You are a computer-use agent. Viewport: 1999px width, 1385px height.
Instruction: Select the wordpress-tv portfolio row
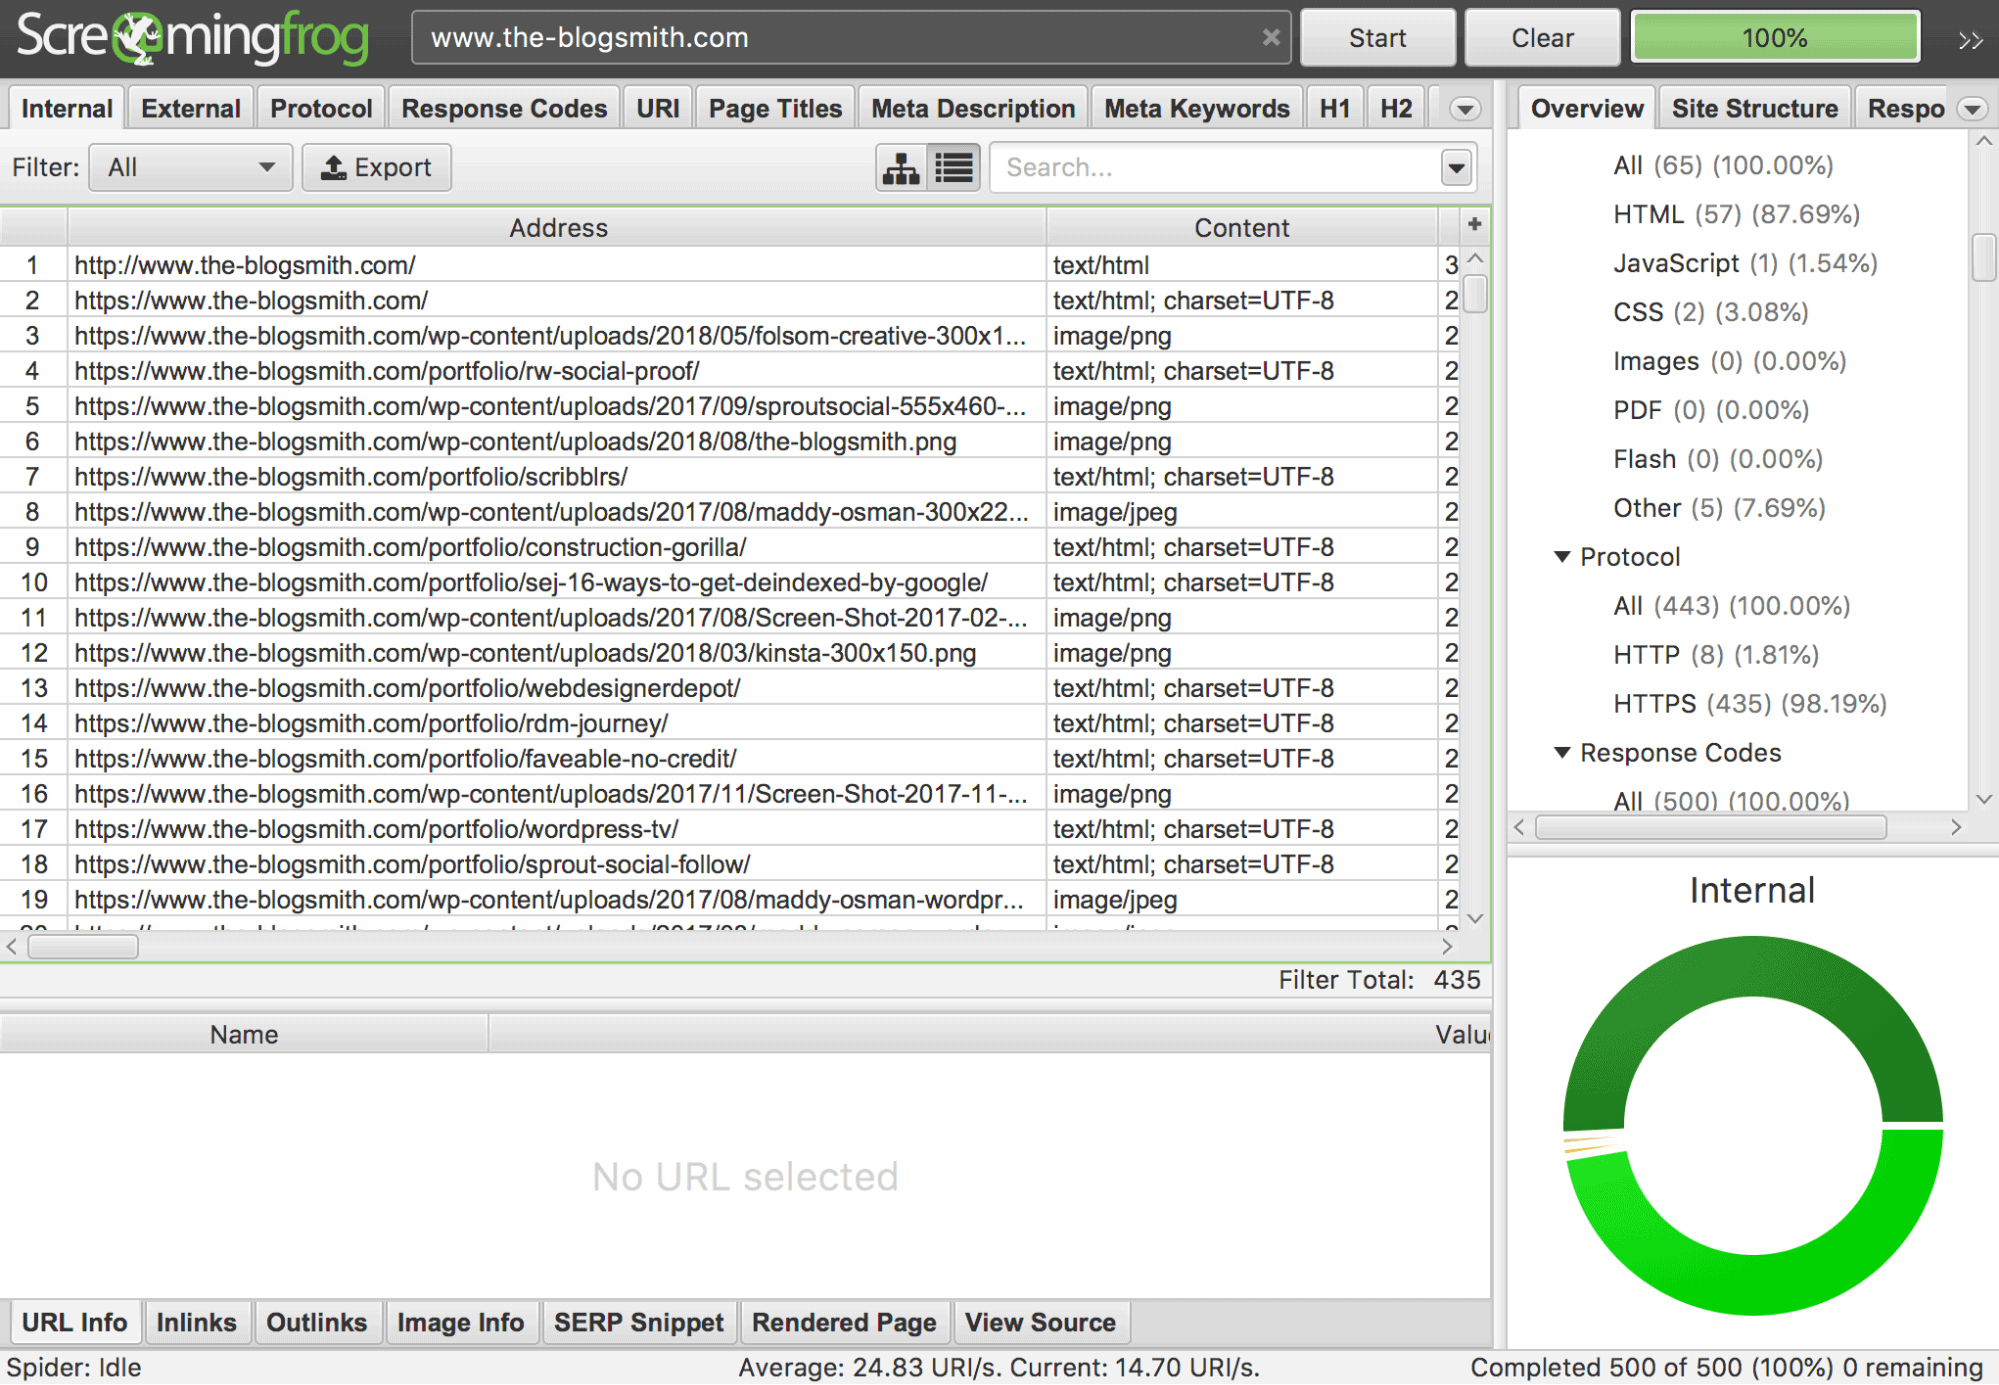(730, 829)
